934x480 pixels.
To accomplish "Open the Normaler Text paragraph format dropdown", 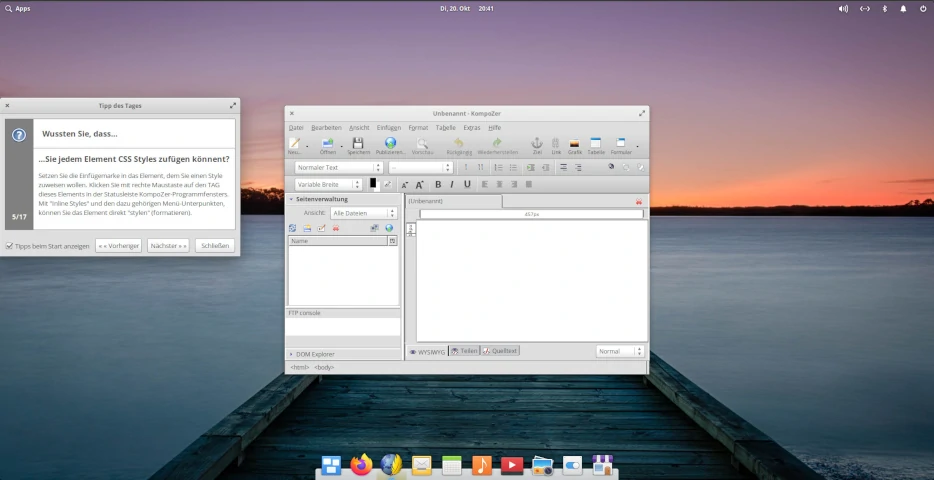I will (x=338, y=168).
